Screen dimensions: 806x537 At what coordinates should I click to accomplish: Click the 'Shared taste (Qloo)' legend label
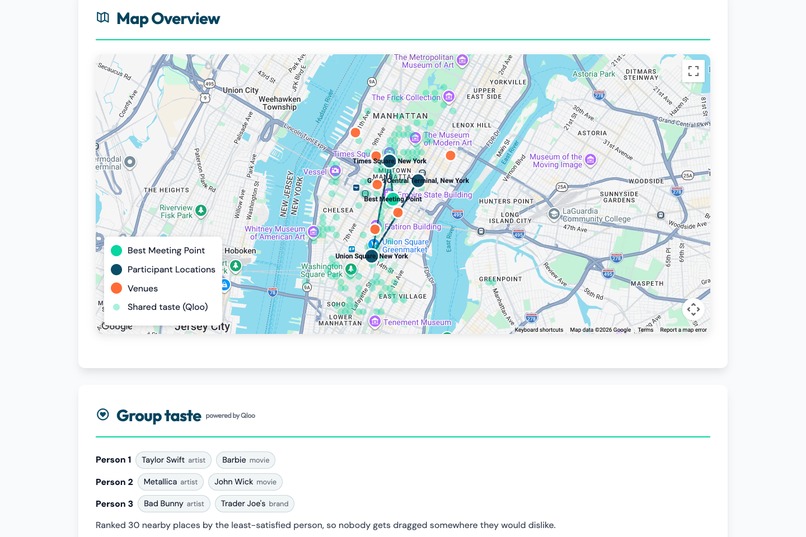[x=168, y=307]
